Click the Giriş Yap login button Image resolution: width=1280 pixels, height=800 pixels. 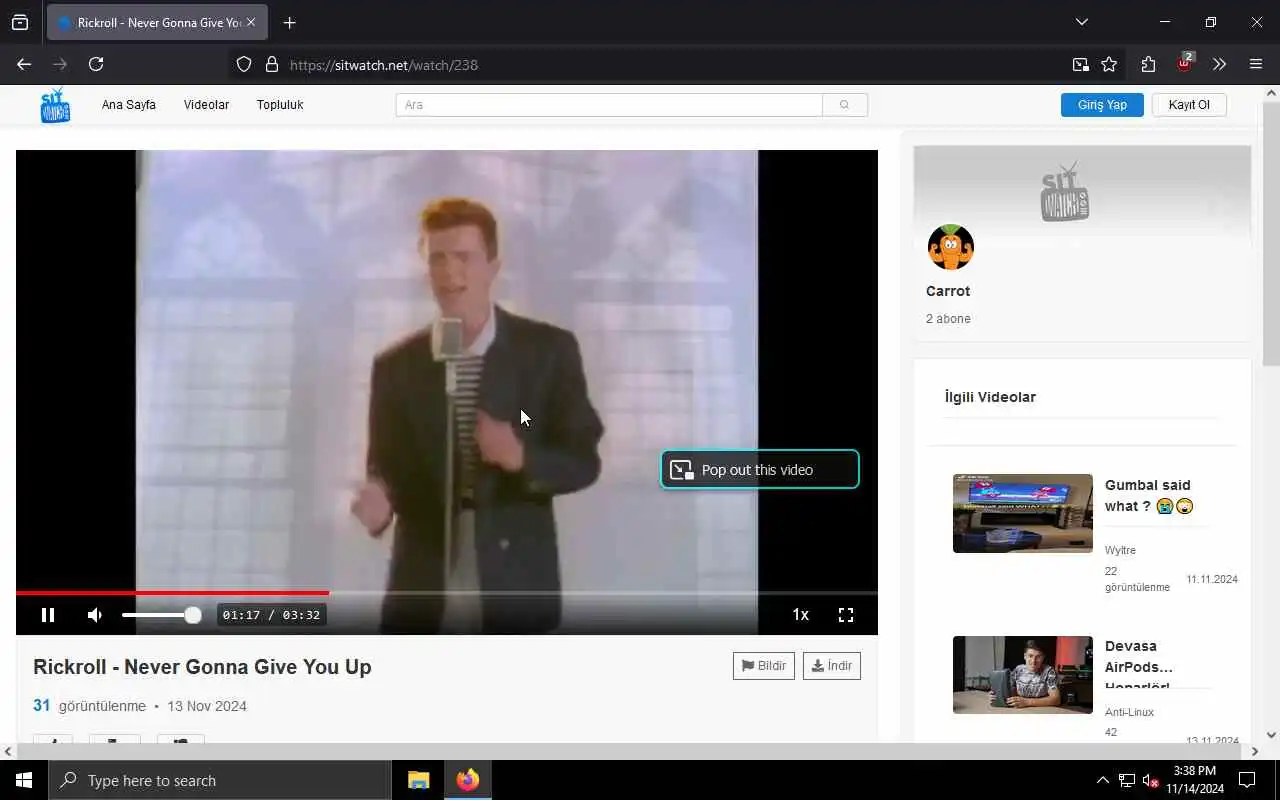pos(1102,105)
